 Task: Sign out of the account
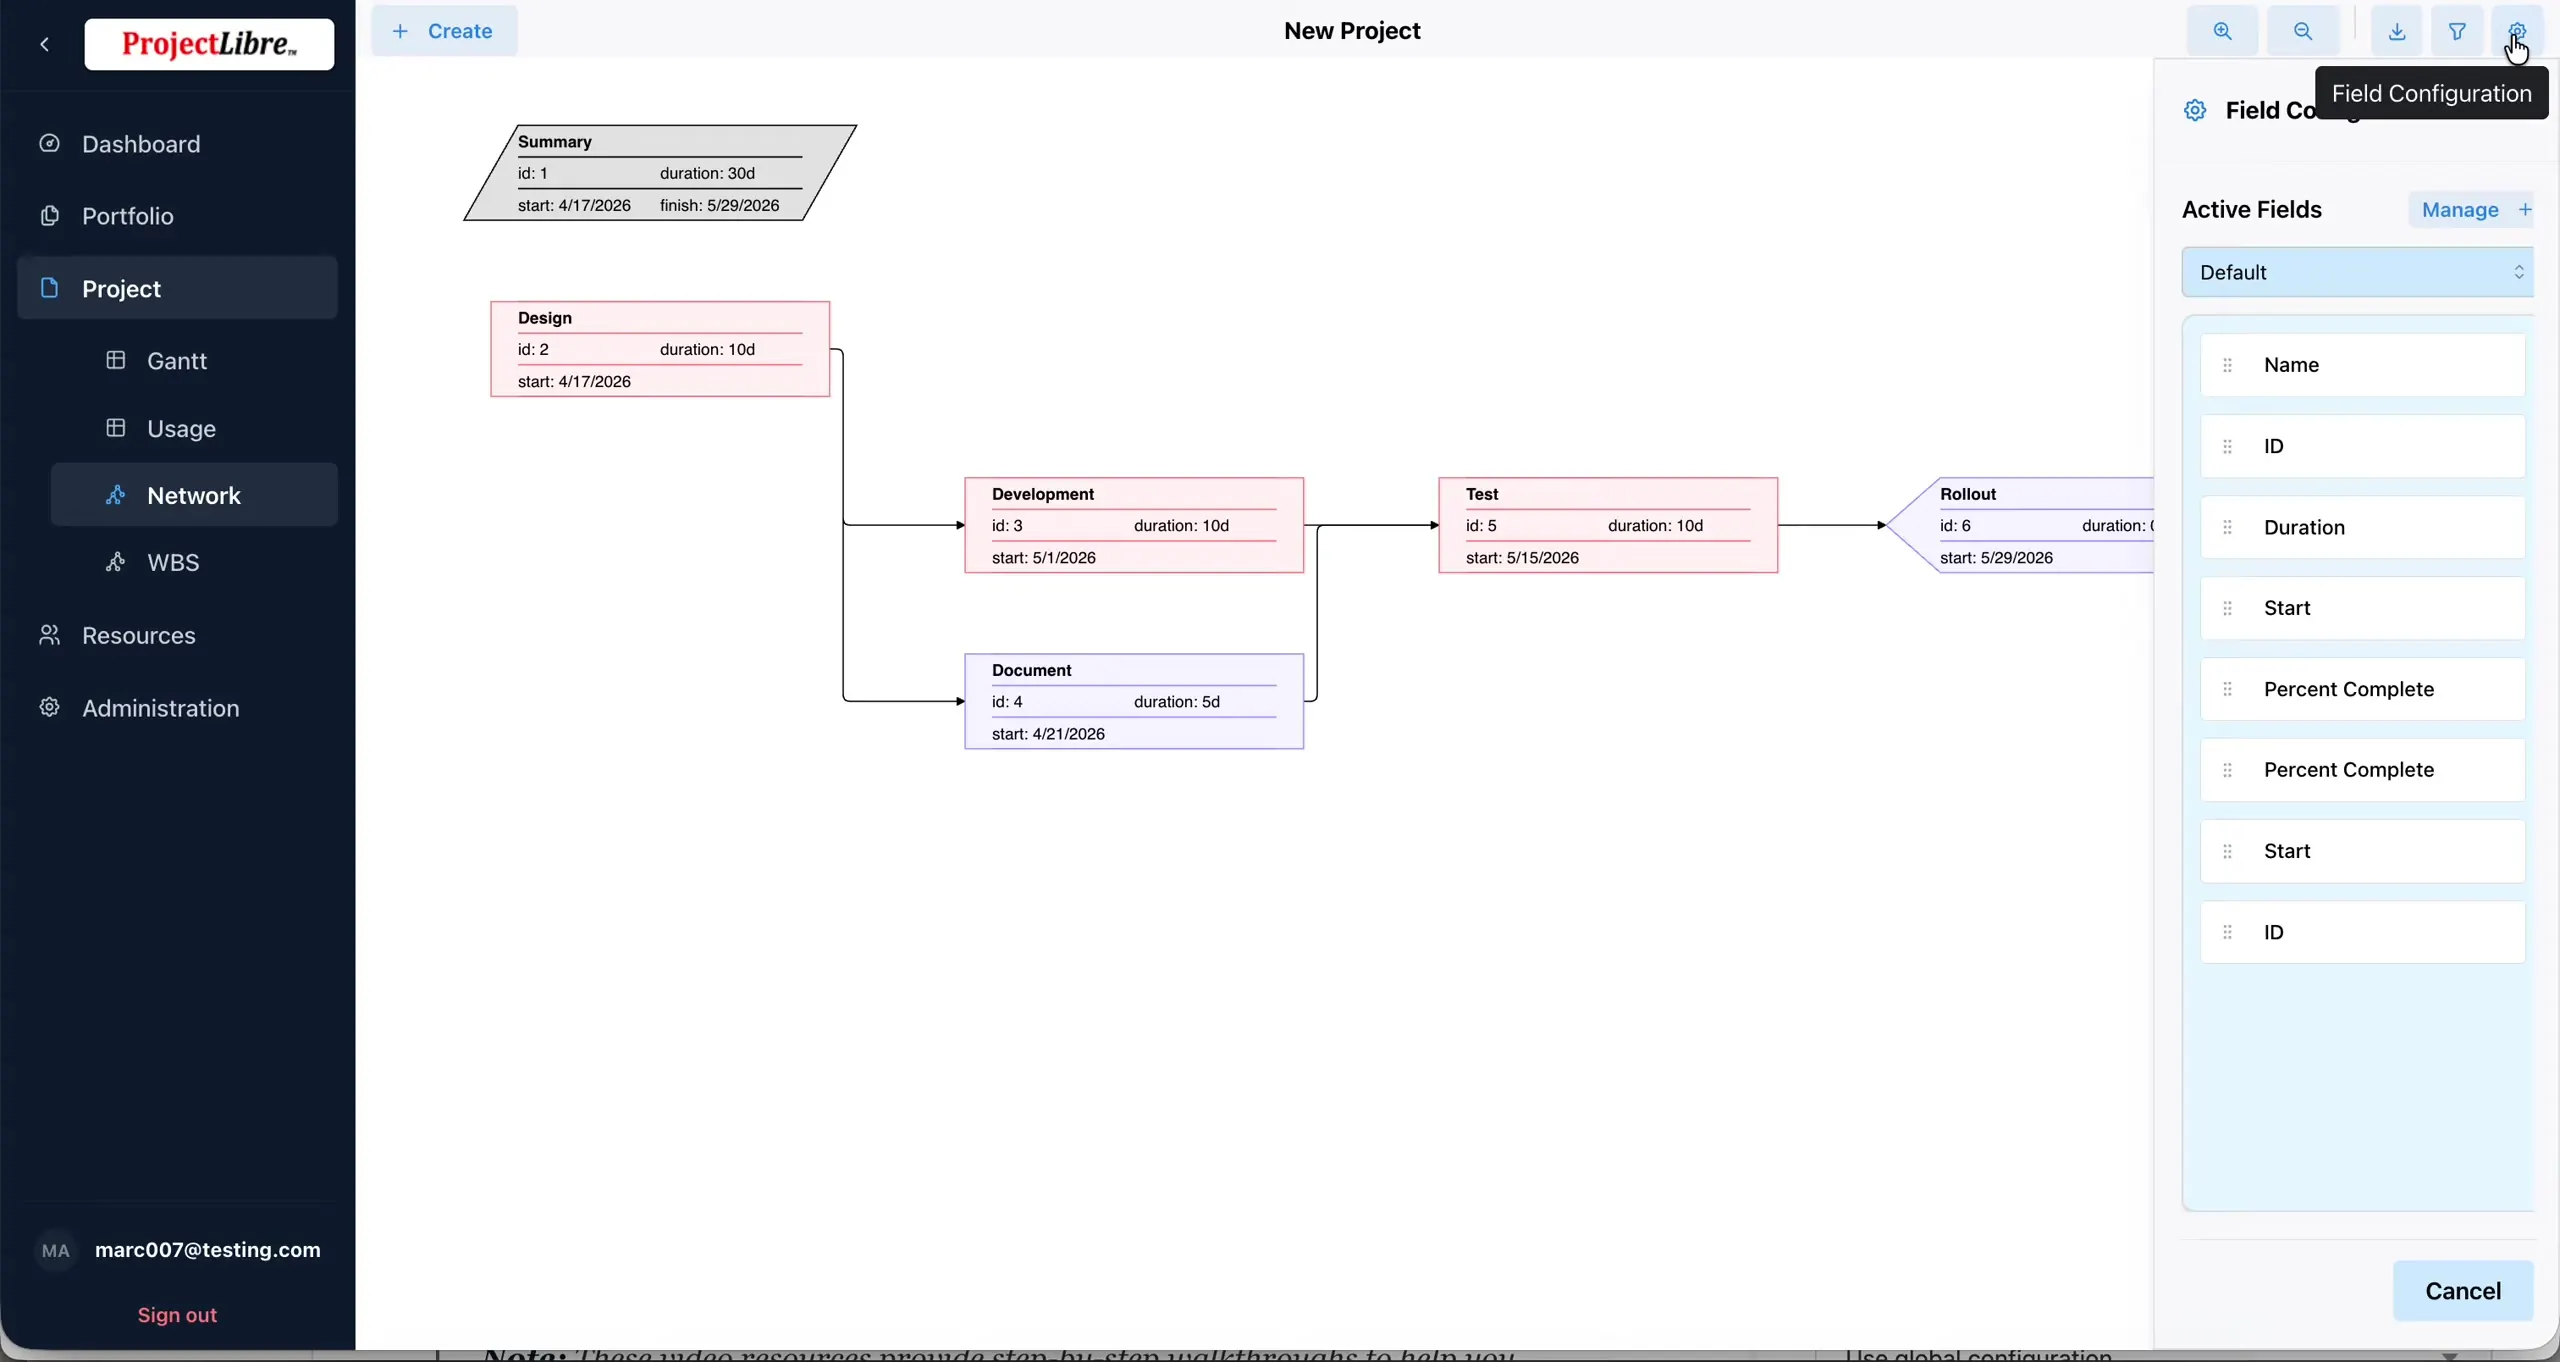177,1315
